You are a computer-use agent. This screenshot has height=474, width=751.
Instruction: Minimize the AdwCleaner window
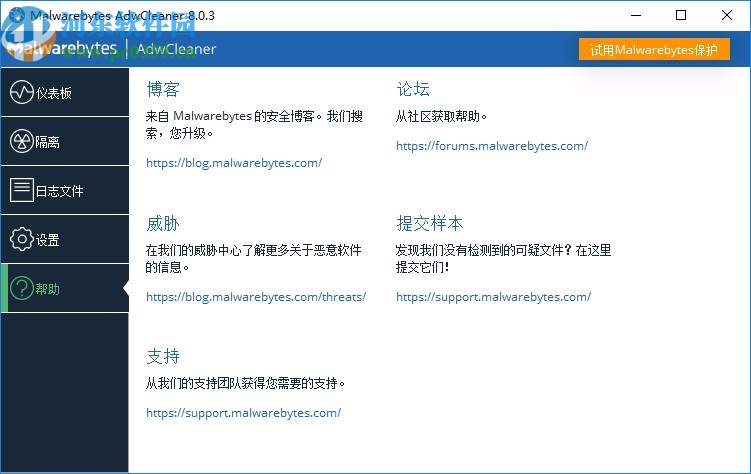(636, 15)
